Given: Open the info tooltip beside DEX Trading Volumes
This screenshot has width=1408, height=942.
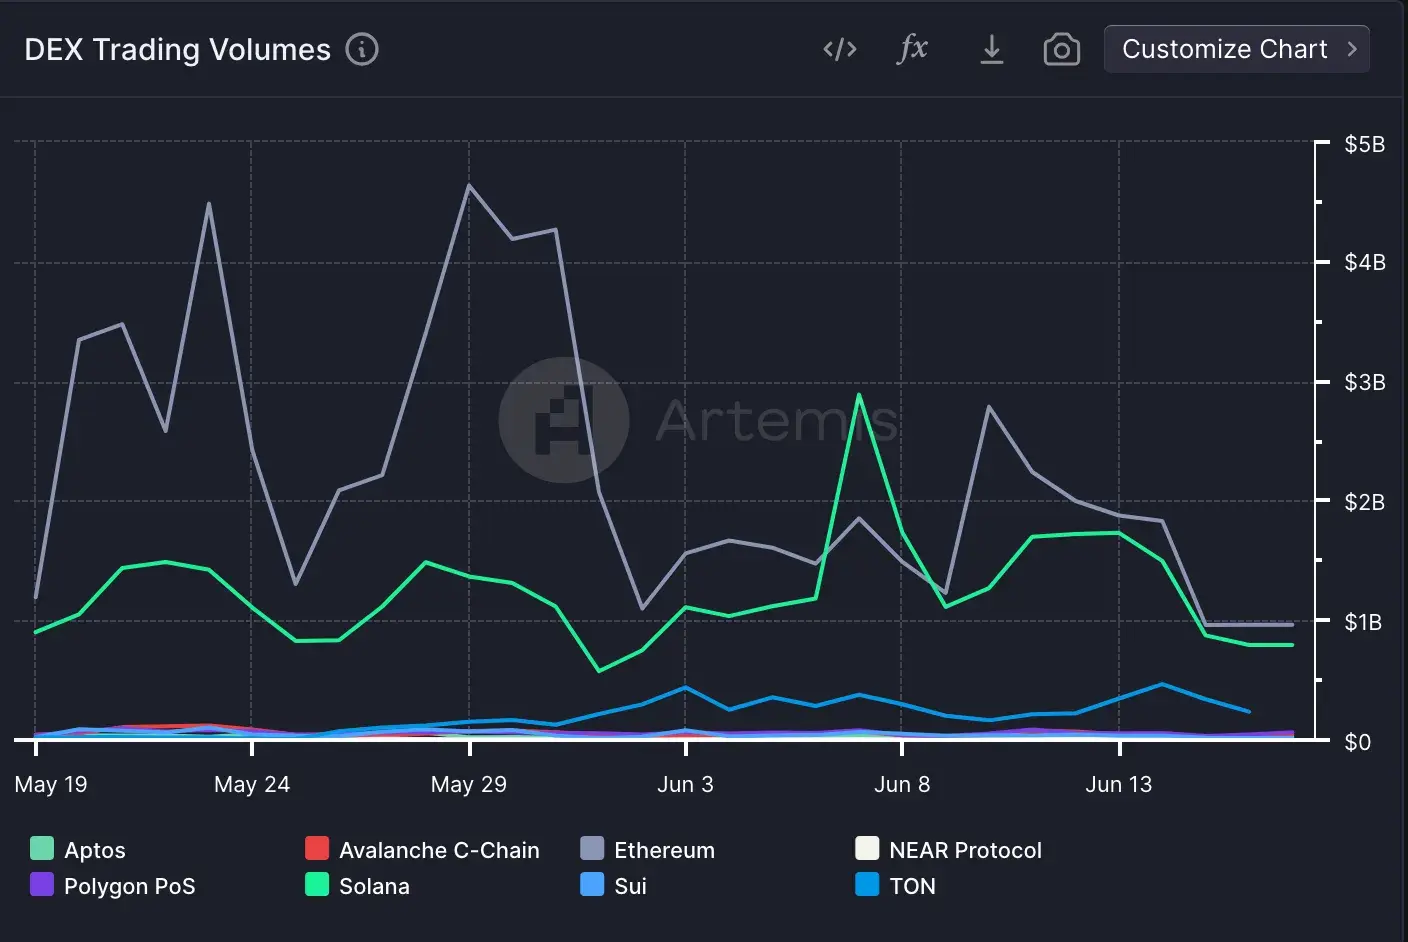Looking at the screenshot, I should pos(362,49).
